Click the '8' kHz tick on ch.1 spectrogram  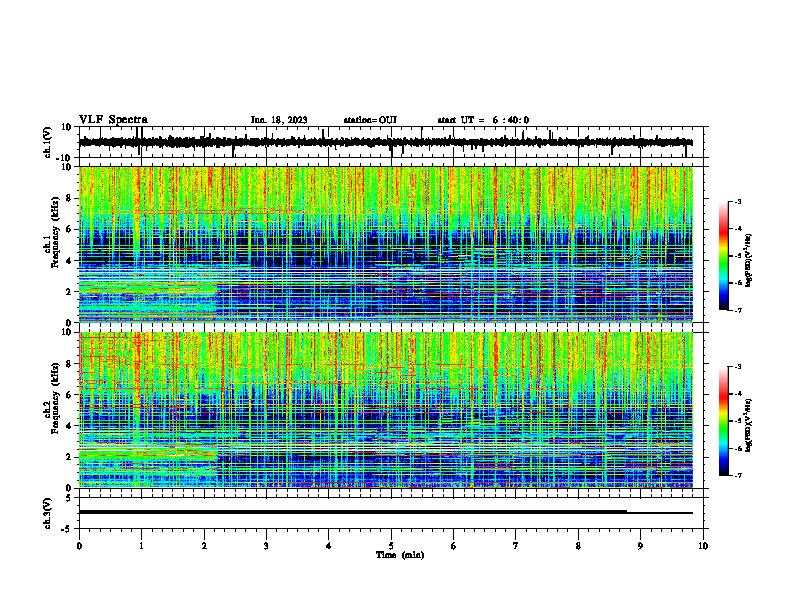pyautogui.click(x=70, y=198)
